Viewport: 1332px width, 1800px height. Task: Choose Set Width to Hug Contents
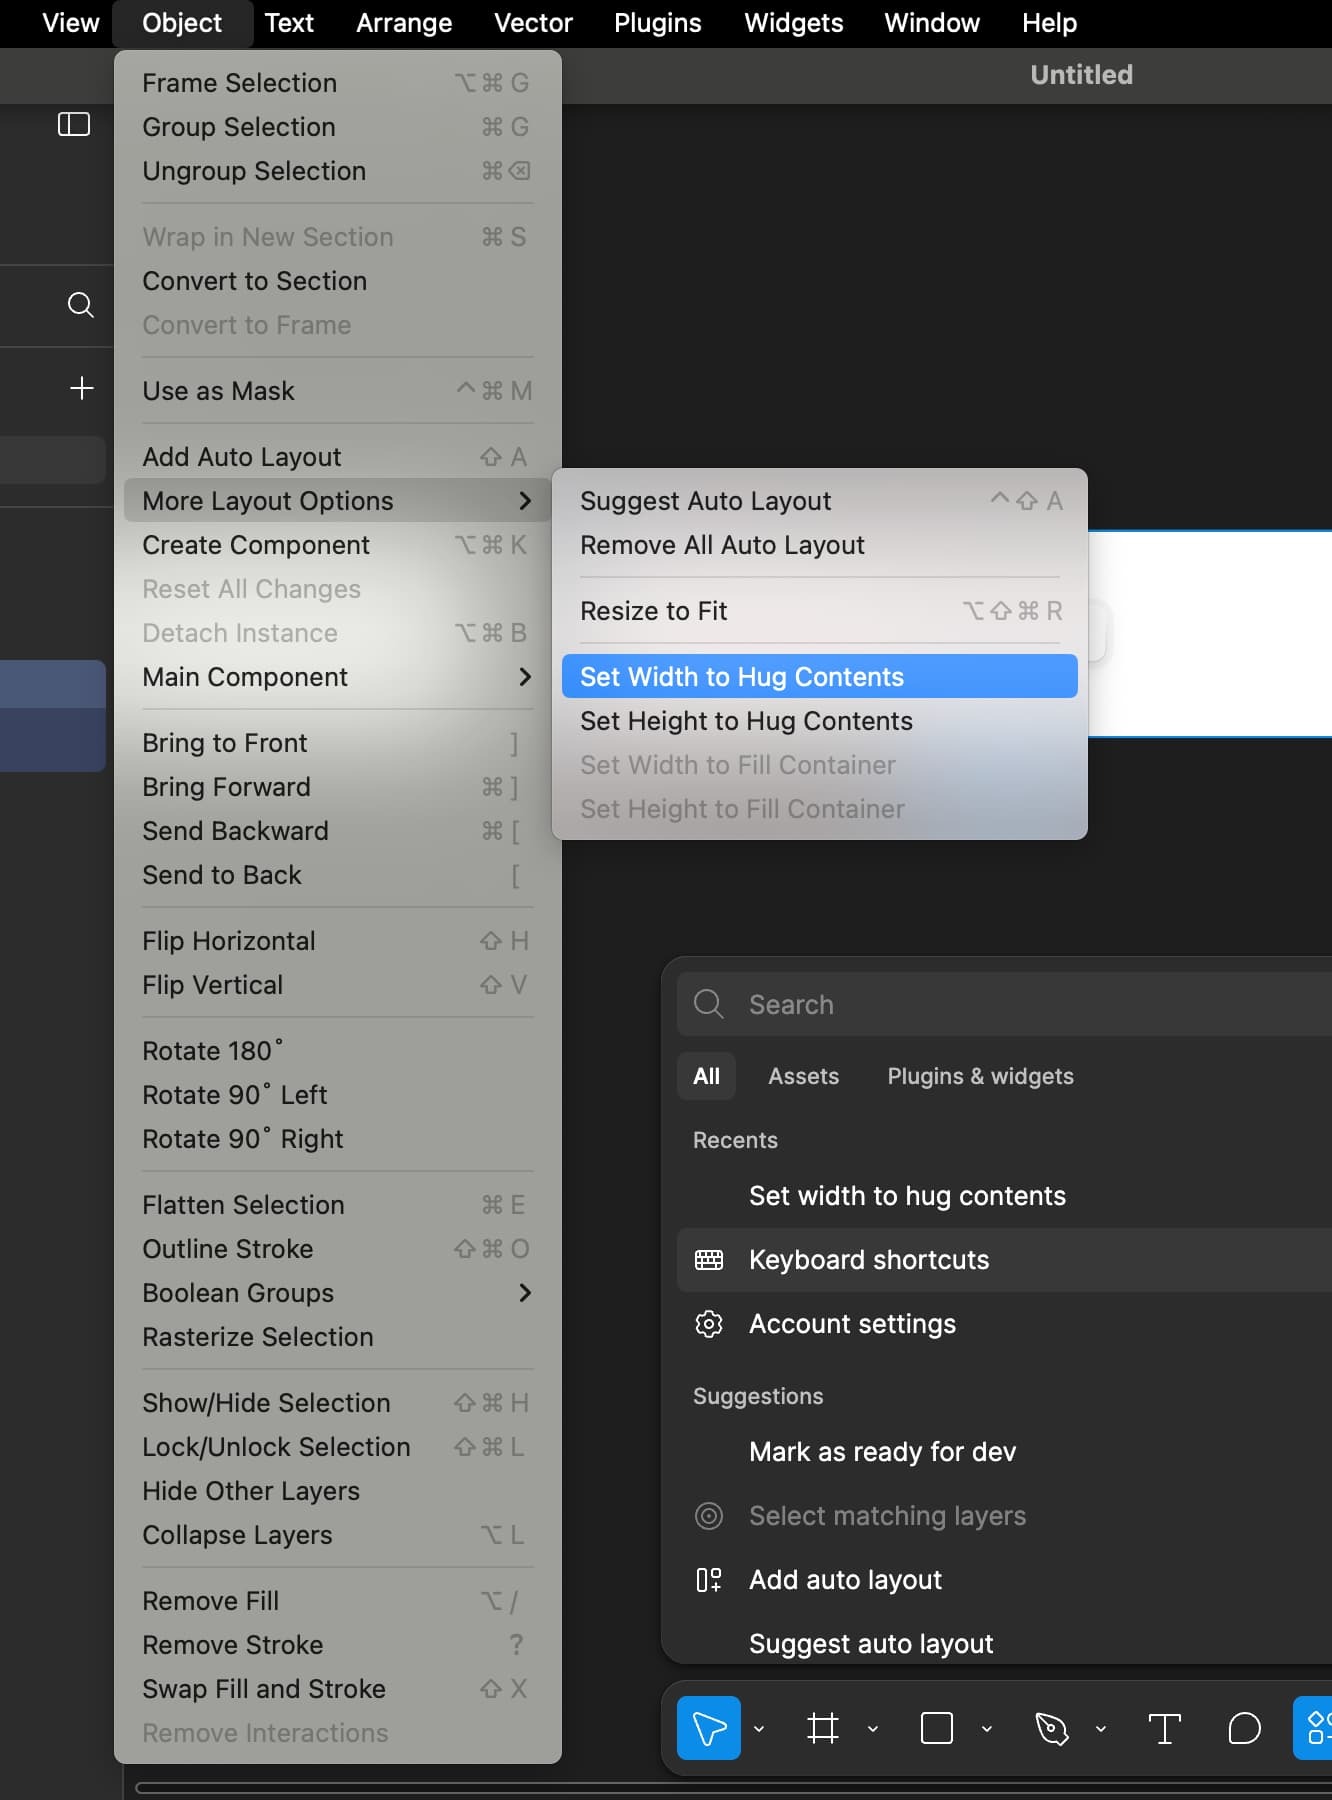820,677
